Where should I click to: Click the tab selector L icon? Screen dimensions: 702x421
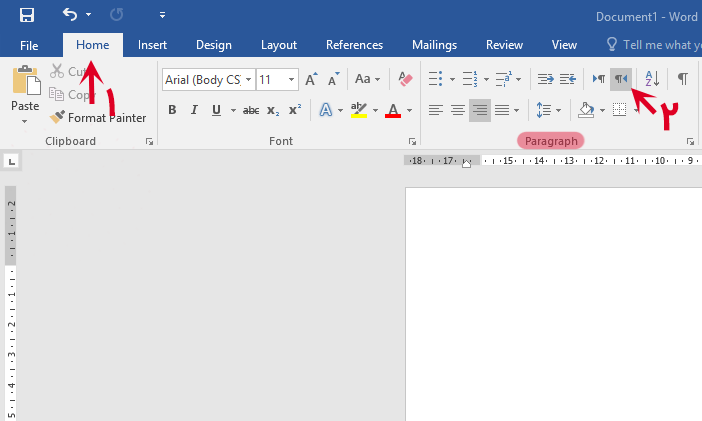[x=12, y=161]
